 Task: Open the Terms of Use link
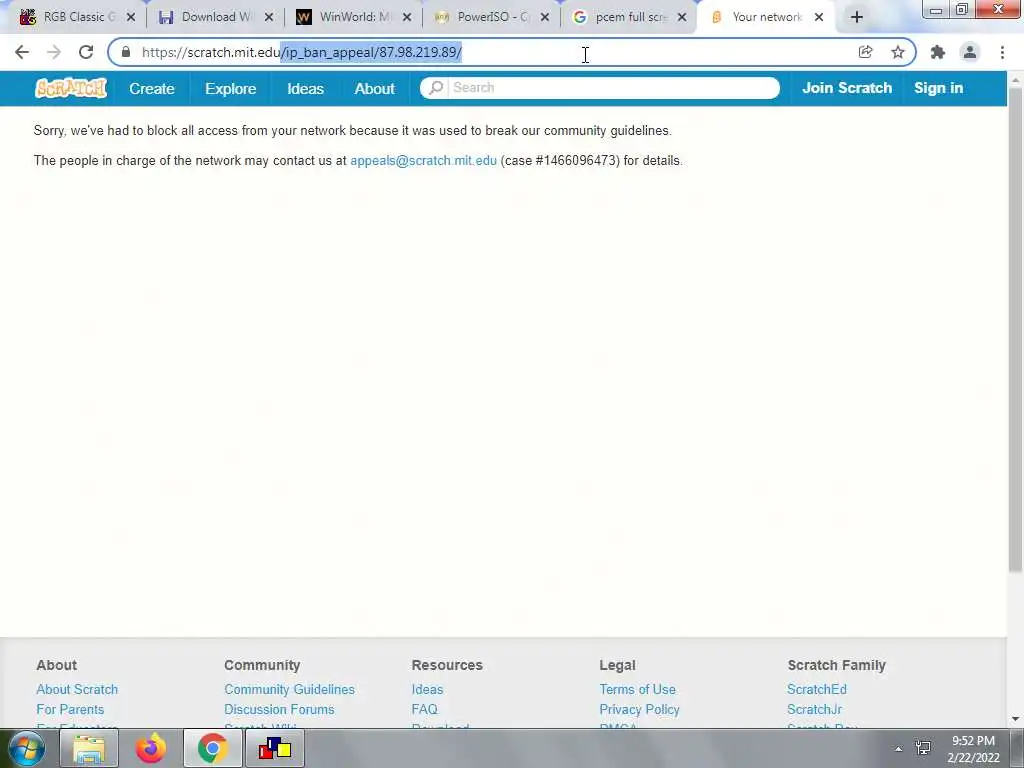[x=637, y=689]
